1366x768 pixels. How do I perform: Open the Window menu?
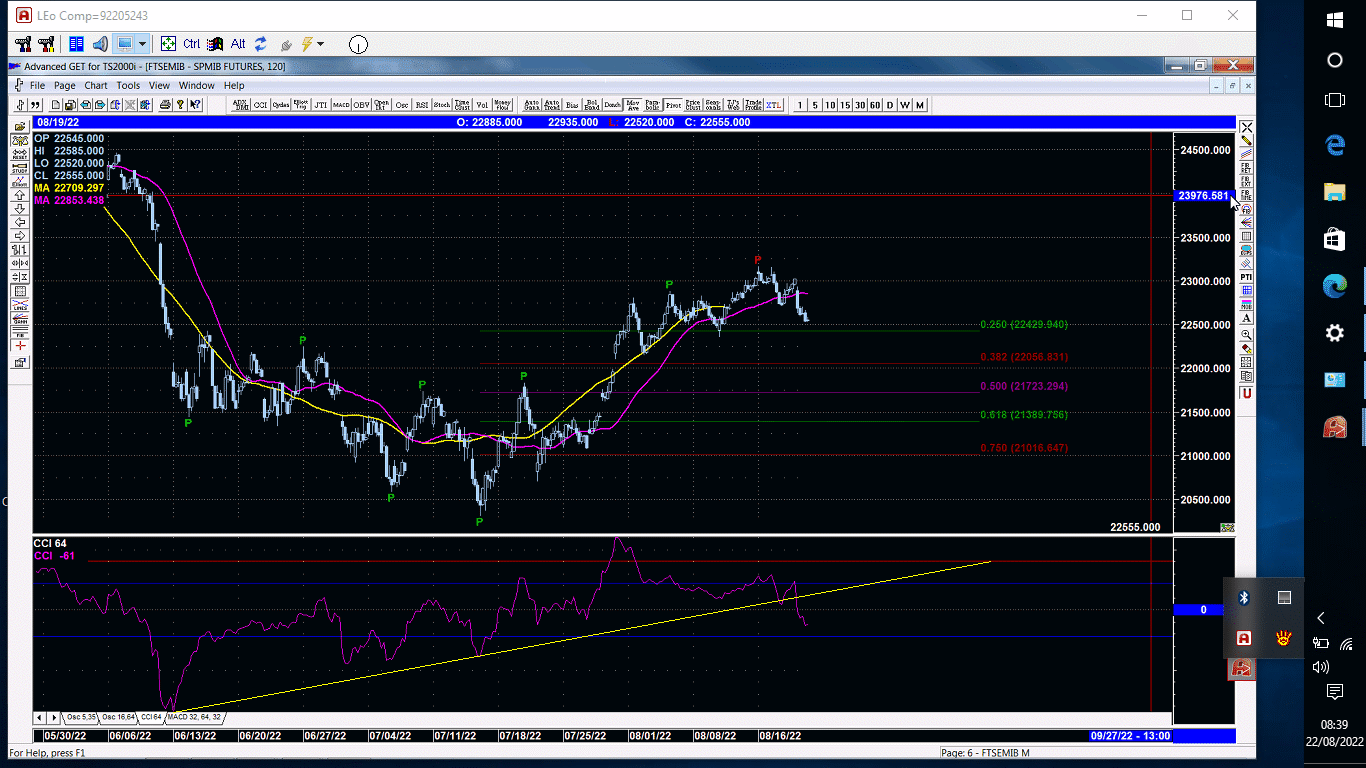pyautogui.click(x=197, y=86)
